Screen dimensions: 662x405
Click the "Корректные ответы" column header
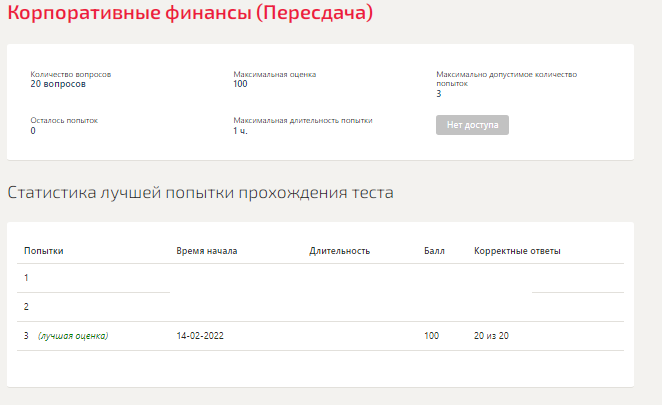tap(517, 250)
